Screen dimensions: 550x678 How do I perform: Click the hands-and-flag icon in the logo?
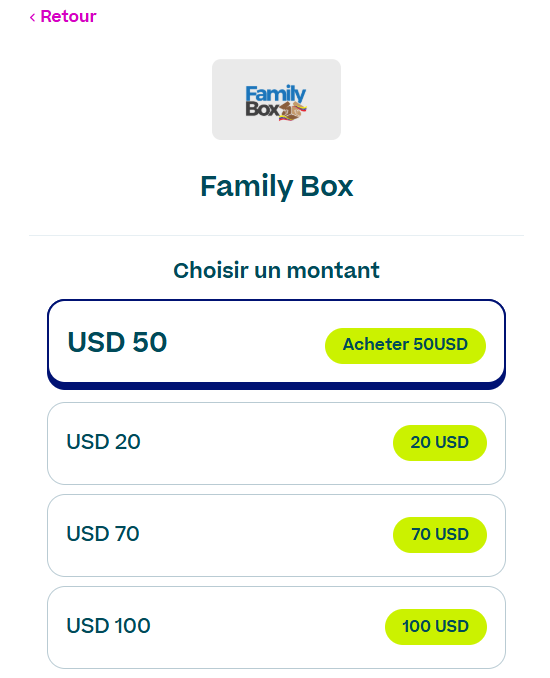[x=293, y=112]
